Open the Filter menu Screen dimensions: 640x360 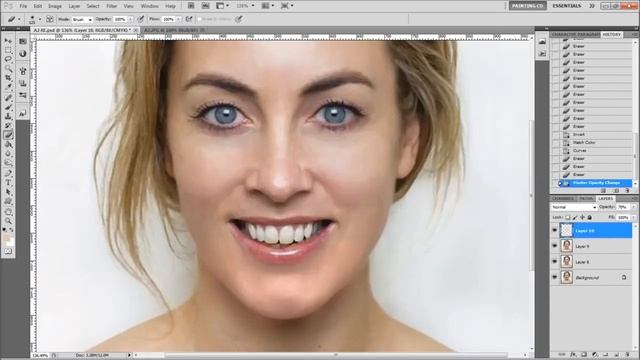click(111, 6)
